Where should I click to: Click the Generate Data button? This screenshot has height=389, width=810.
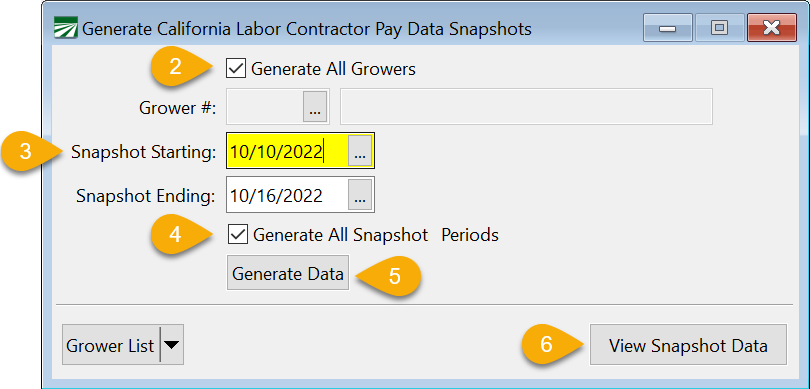288,274
